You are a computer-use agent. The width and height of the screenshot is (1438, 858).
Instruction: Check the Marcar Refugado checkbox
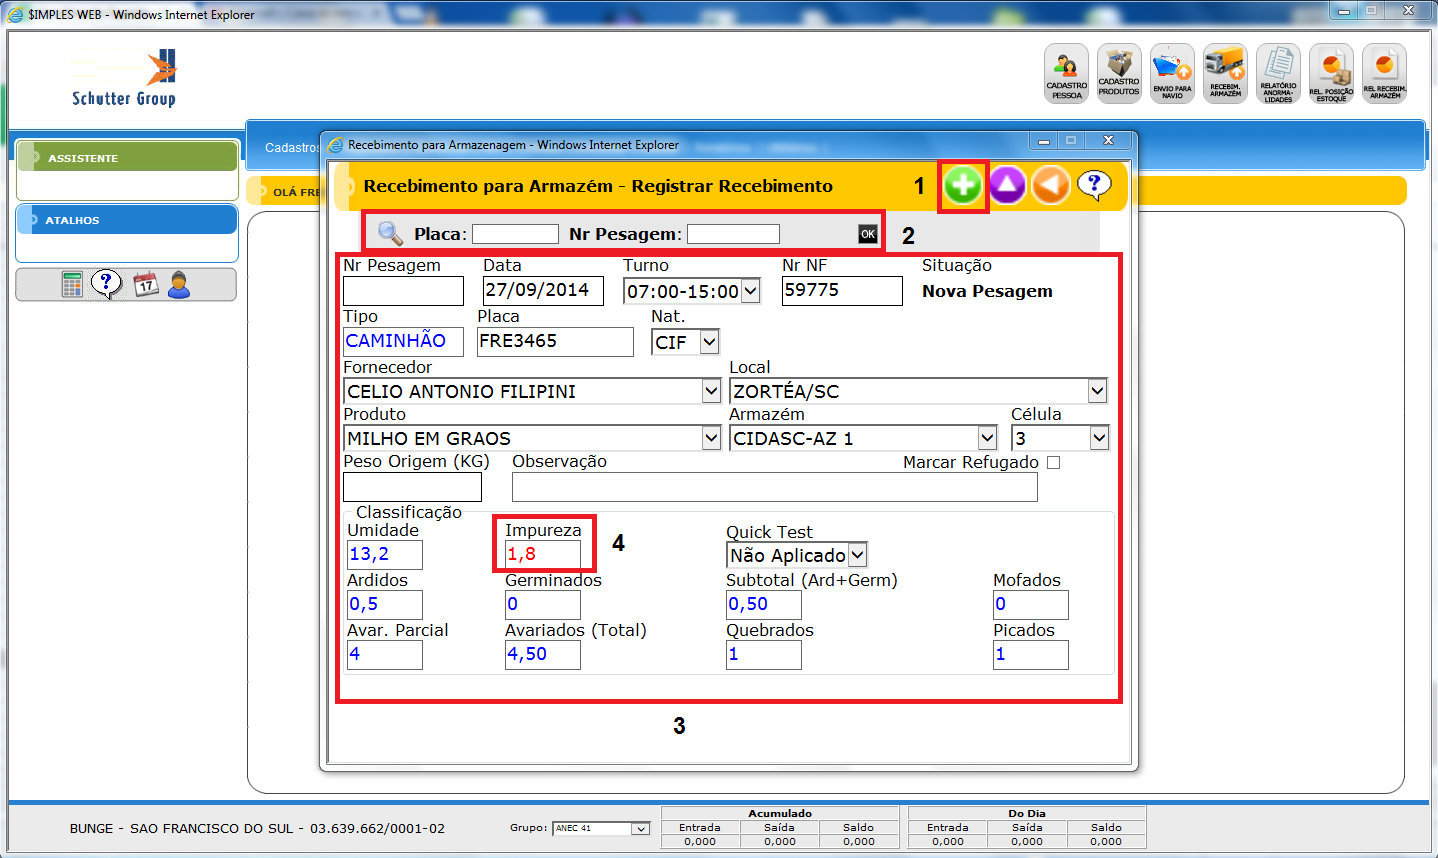coord(1053,463)
